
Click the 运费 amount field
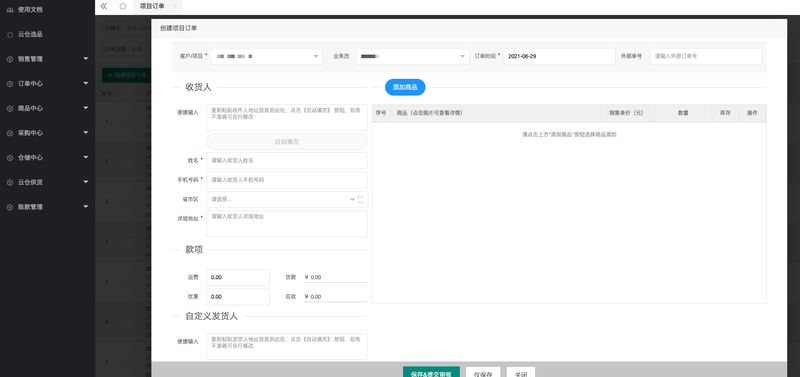click(x=238, y=278)
